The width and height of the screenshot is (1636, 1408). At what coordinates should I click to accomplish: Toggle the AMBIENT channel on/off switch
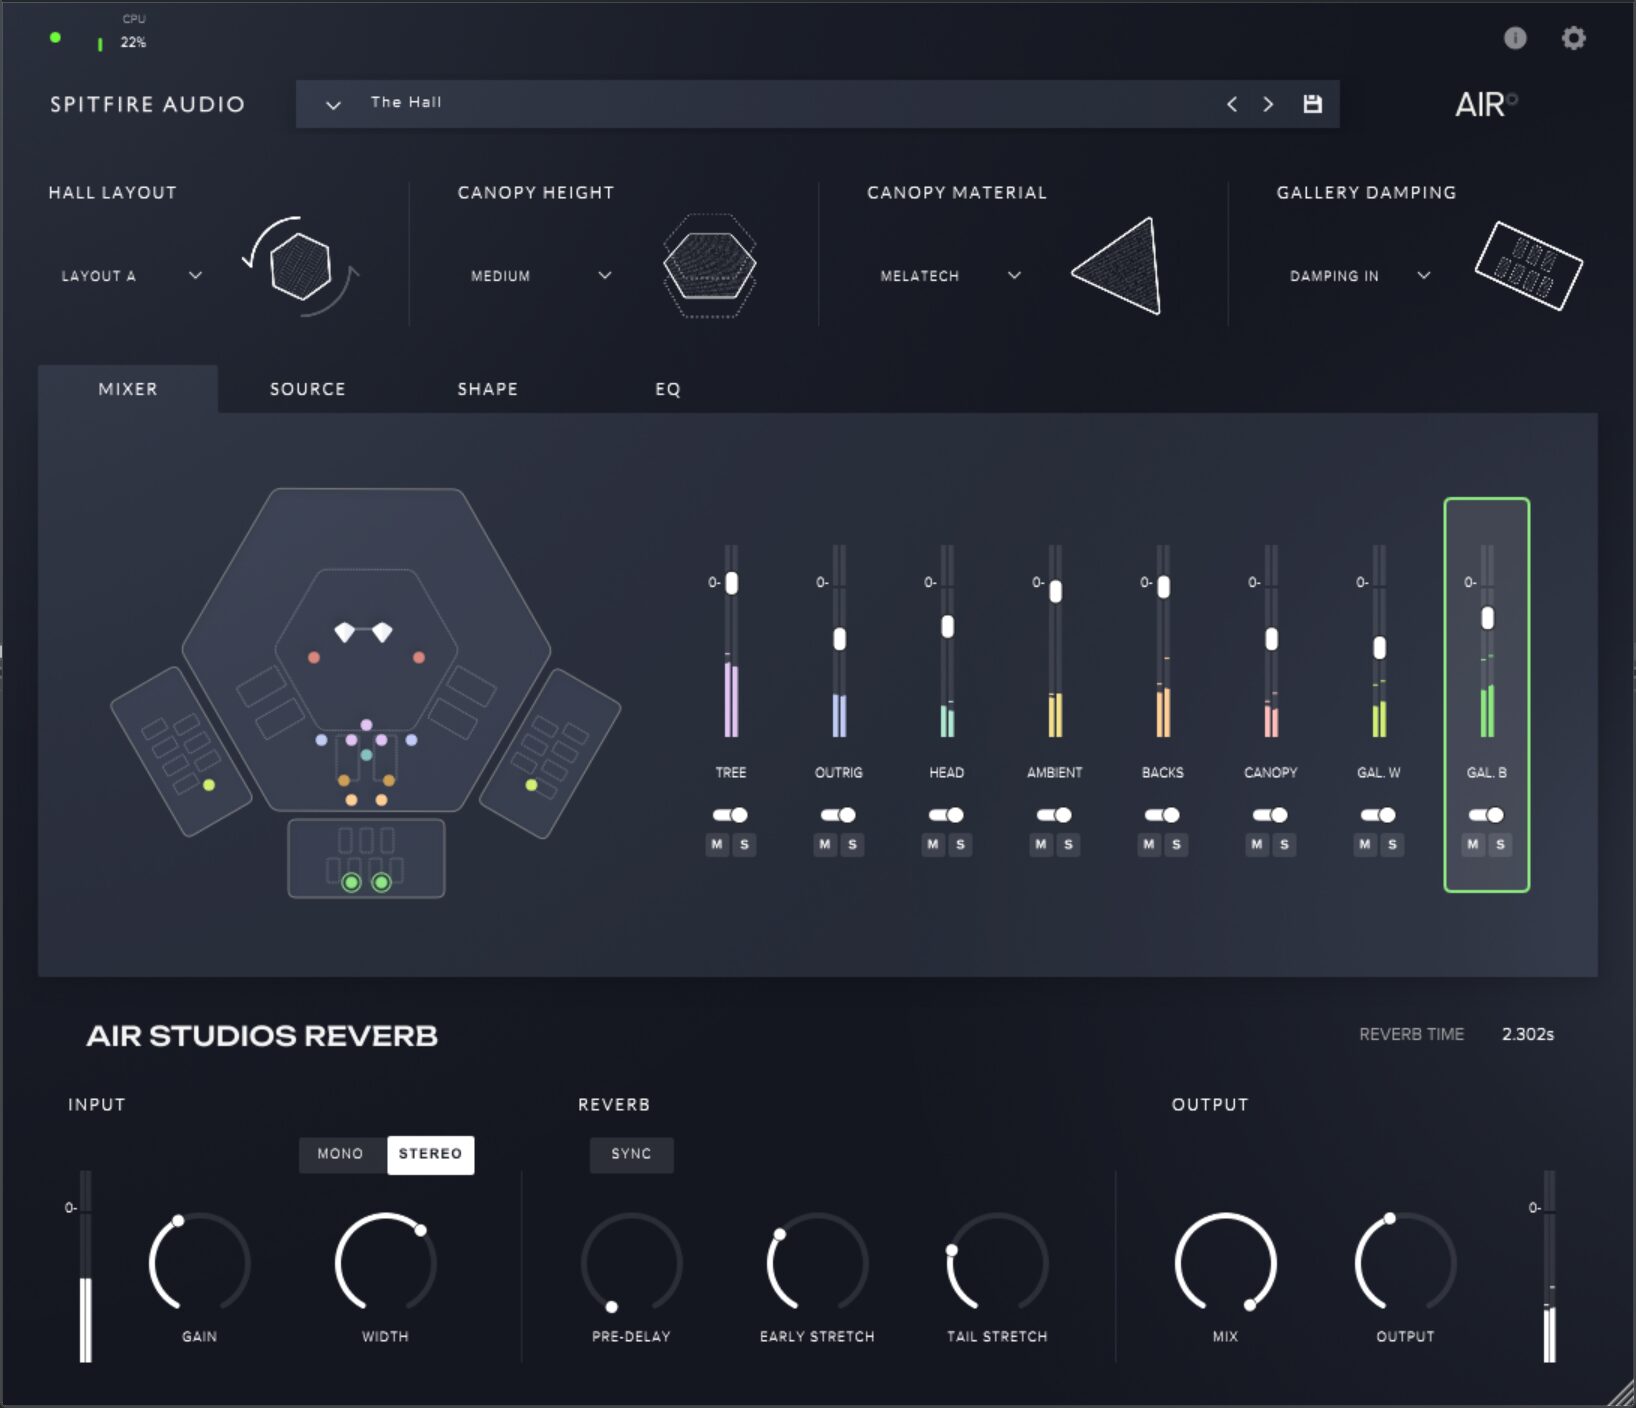coord(1054,815)
